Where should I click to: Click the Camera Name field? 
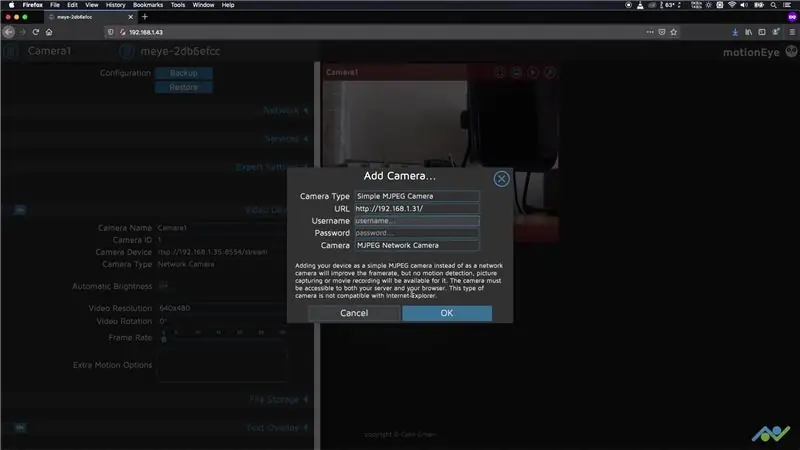(222, 228)
